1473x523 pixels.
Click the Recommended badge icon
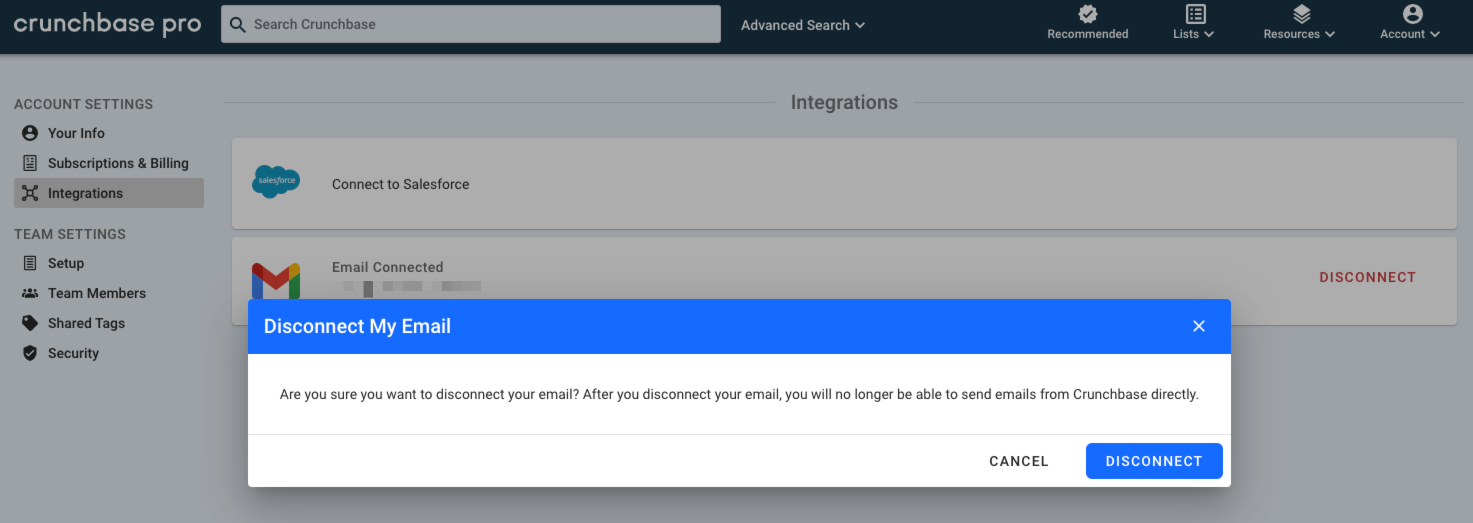point(1087,14)
